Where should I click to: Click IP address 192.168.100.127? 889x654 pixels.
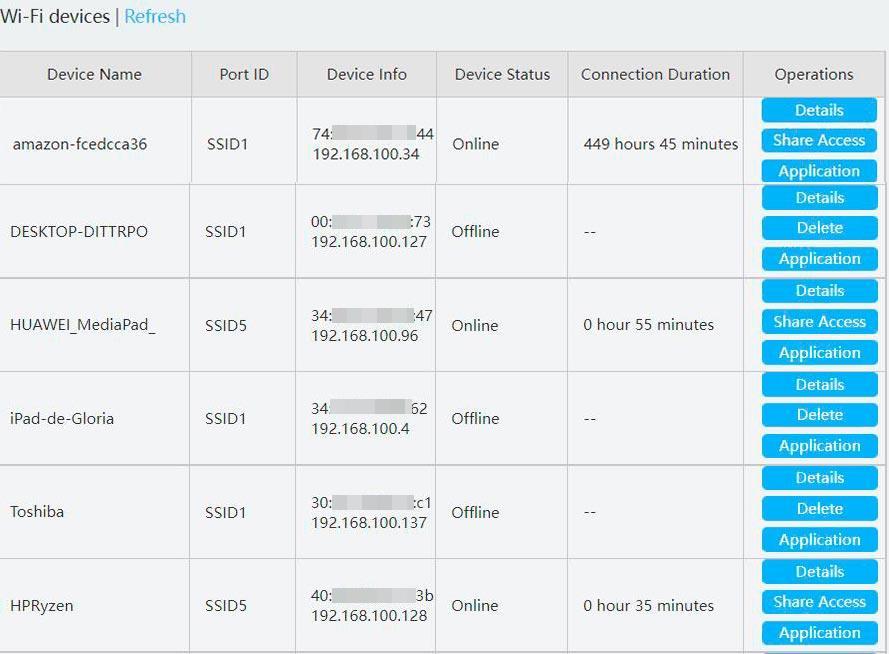pyautogui.click(x=369, y=241)
